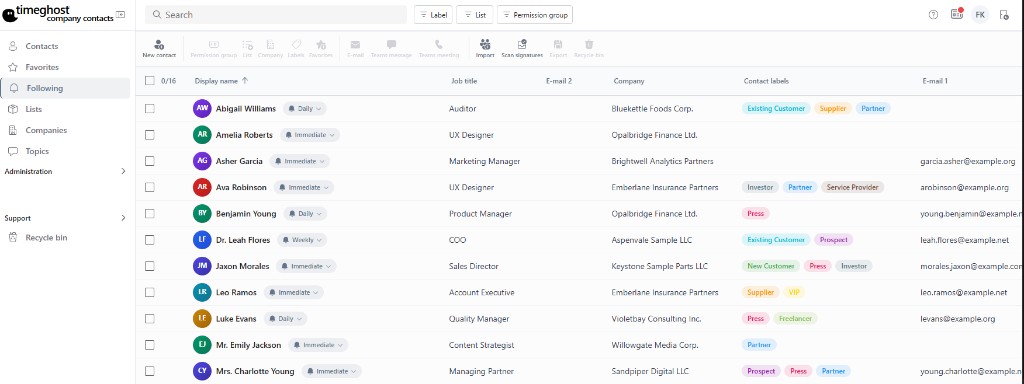Viewport: 1024px width, 384px height.
Task: Click Dr. Leah Flores' LF avatar
Action: [202, 240]
